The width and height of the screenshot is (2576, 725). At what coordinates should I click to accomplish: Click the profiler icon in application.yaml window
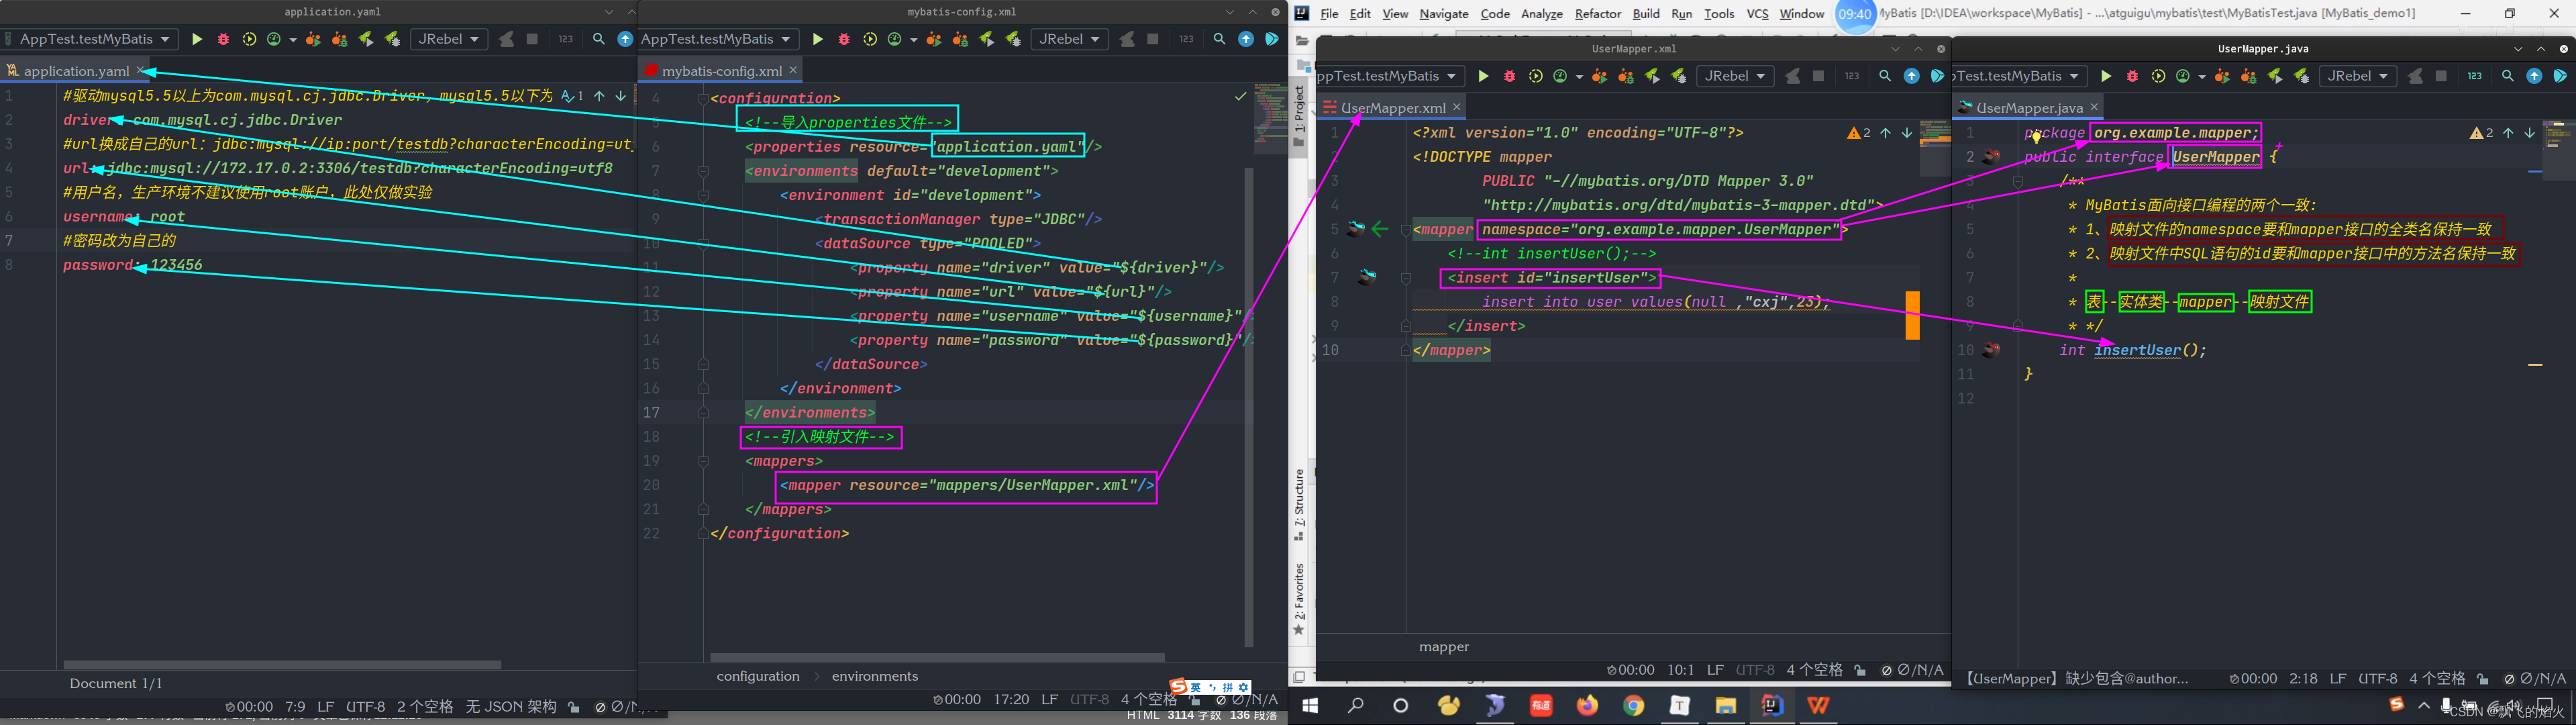275,39
